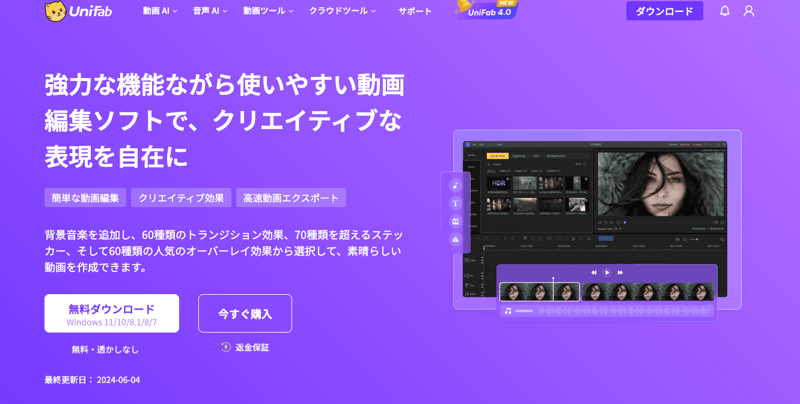Expand the 動画ツール dropdown menu
This screenshot has height=404, width=800.
(x=268, y=11)
